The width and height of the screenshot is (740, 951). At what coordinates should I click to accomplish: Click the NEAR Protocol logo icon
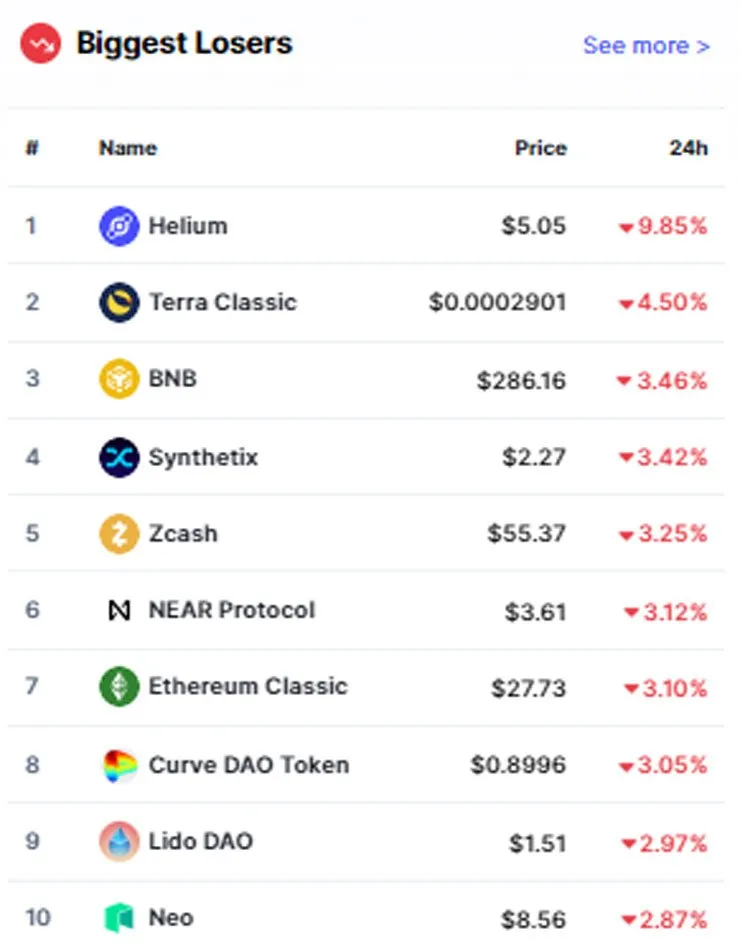(x=119, y=610)
